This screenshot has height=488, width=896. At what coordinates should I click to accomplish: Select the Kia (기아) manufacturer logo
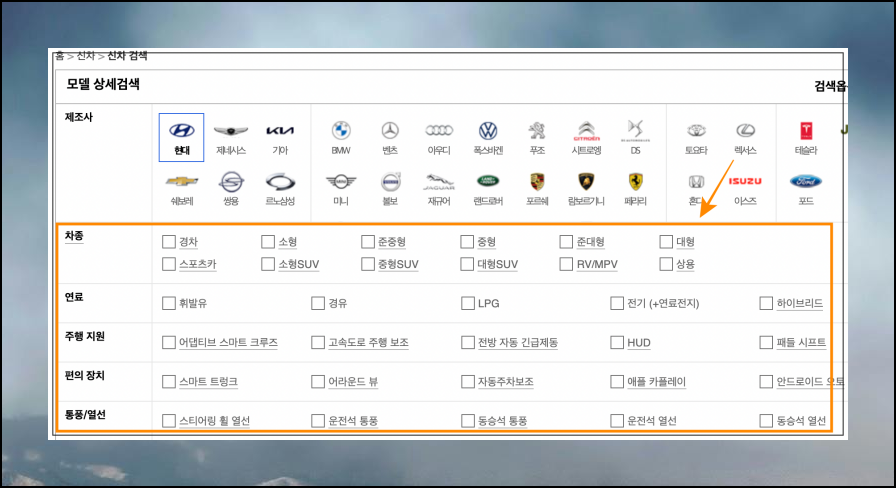[280, 131]
